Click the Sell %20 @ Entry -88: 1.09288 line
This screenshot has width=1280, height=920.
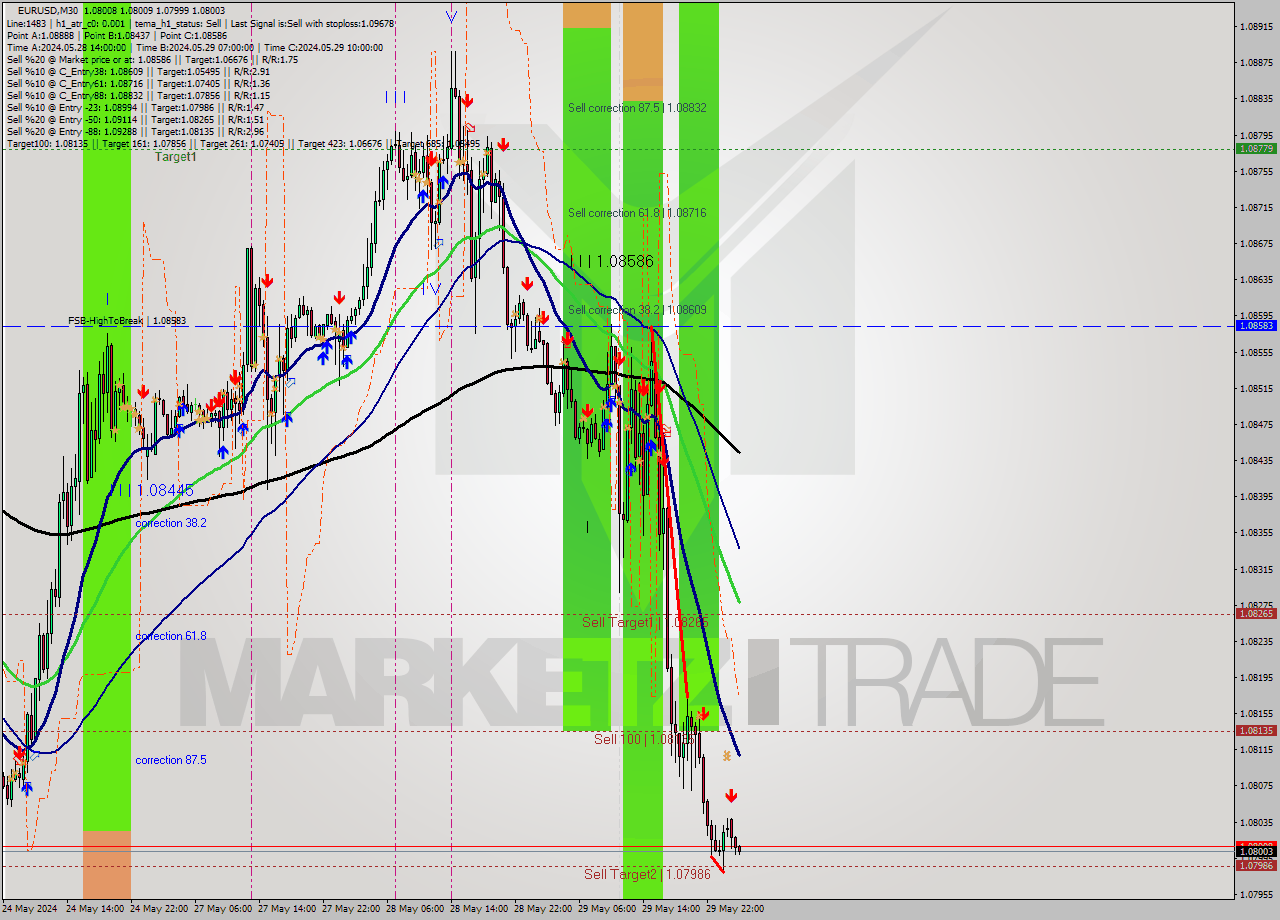(x=135, y=131)
